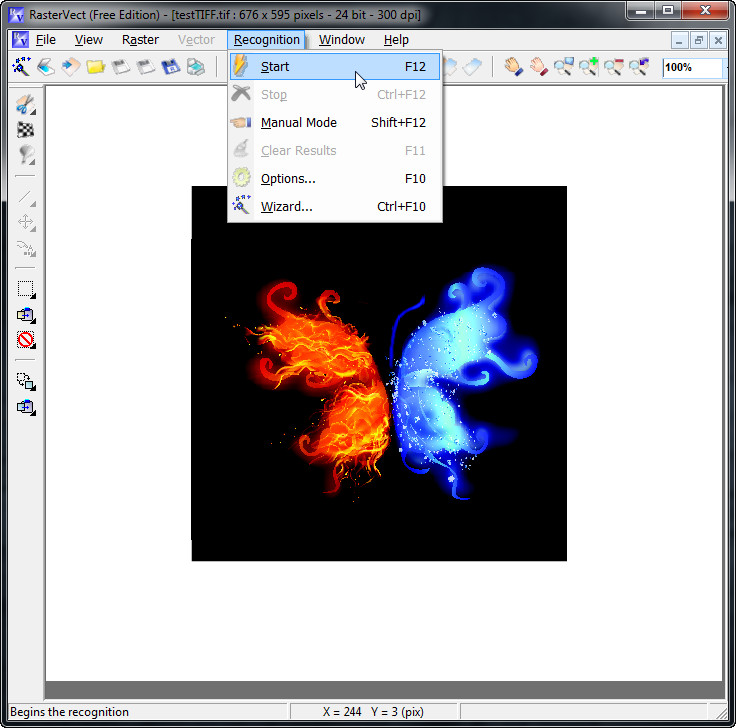Click the pointing hand icon beside Manual Mode
This screenshot has width=736, height=728.
point(241,123)
